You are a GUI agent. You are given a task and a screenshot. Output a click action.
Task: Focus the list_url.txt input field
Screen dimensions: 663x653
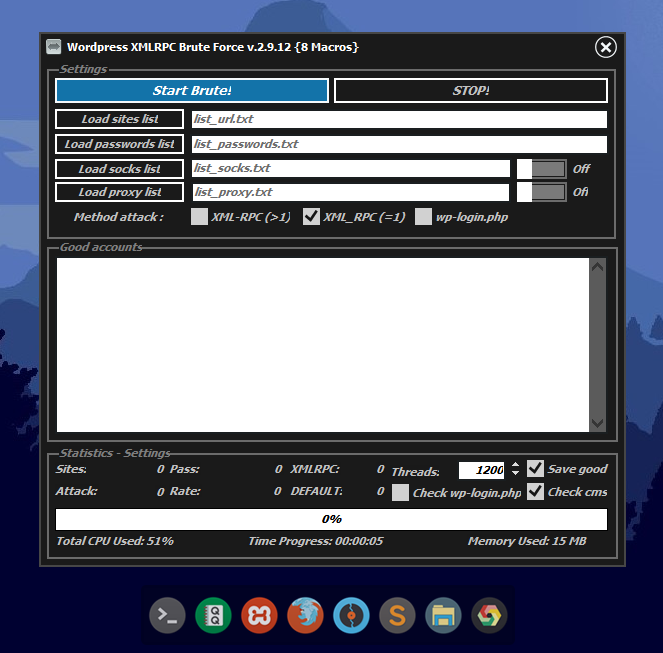click(x=399, y=119)
